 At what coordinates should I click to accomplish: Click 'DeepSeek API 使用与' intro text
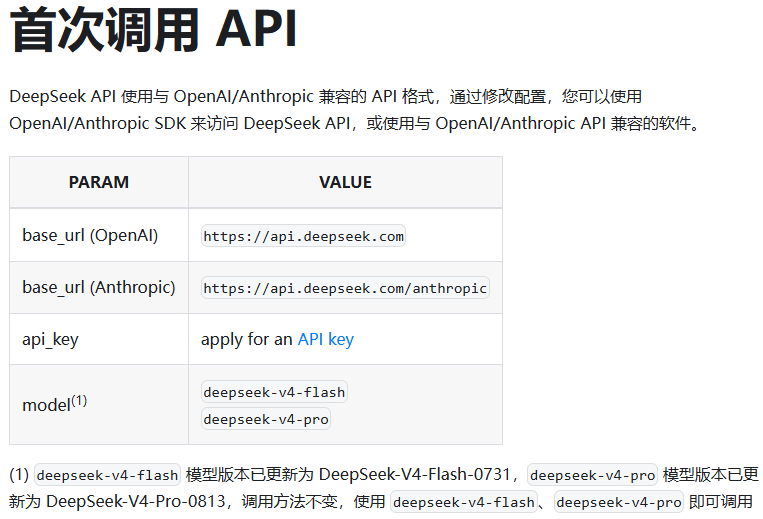coord(89,96)
